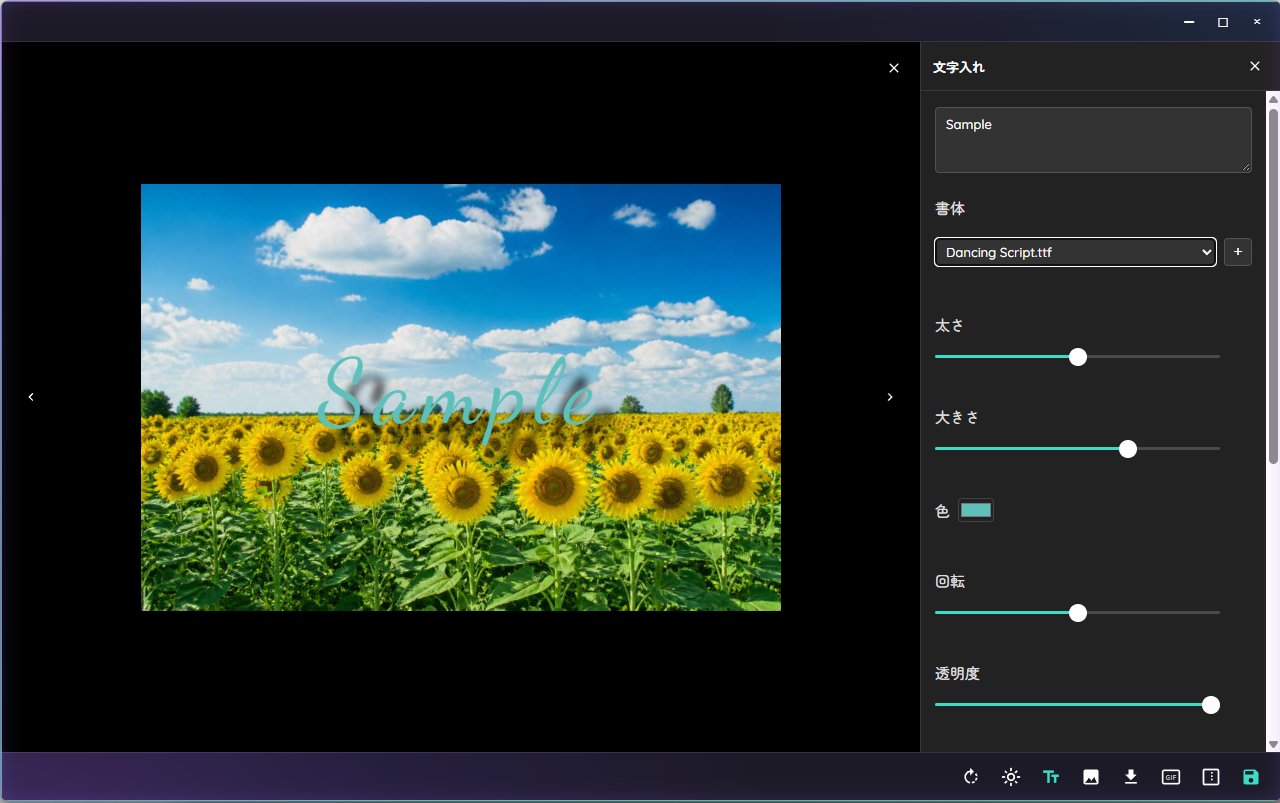Click the Sample text input box
1280x803 pixels.
point(1093,140)
